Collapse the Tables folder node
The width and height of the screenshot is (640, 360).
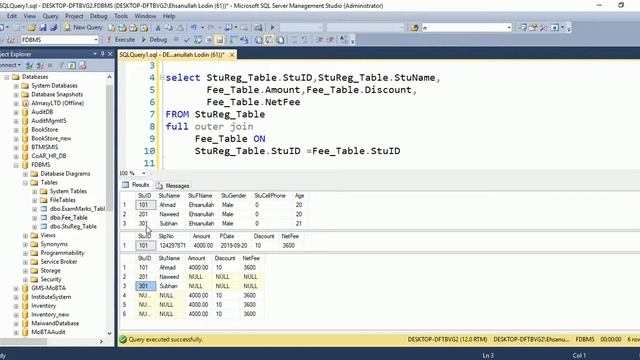click(x=25, y=182)
